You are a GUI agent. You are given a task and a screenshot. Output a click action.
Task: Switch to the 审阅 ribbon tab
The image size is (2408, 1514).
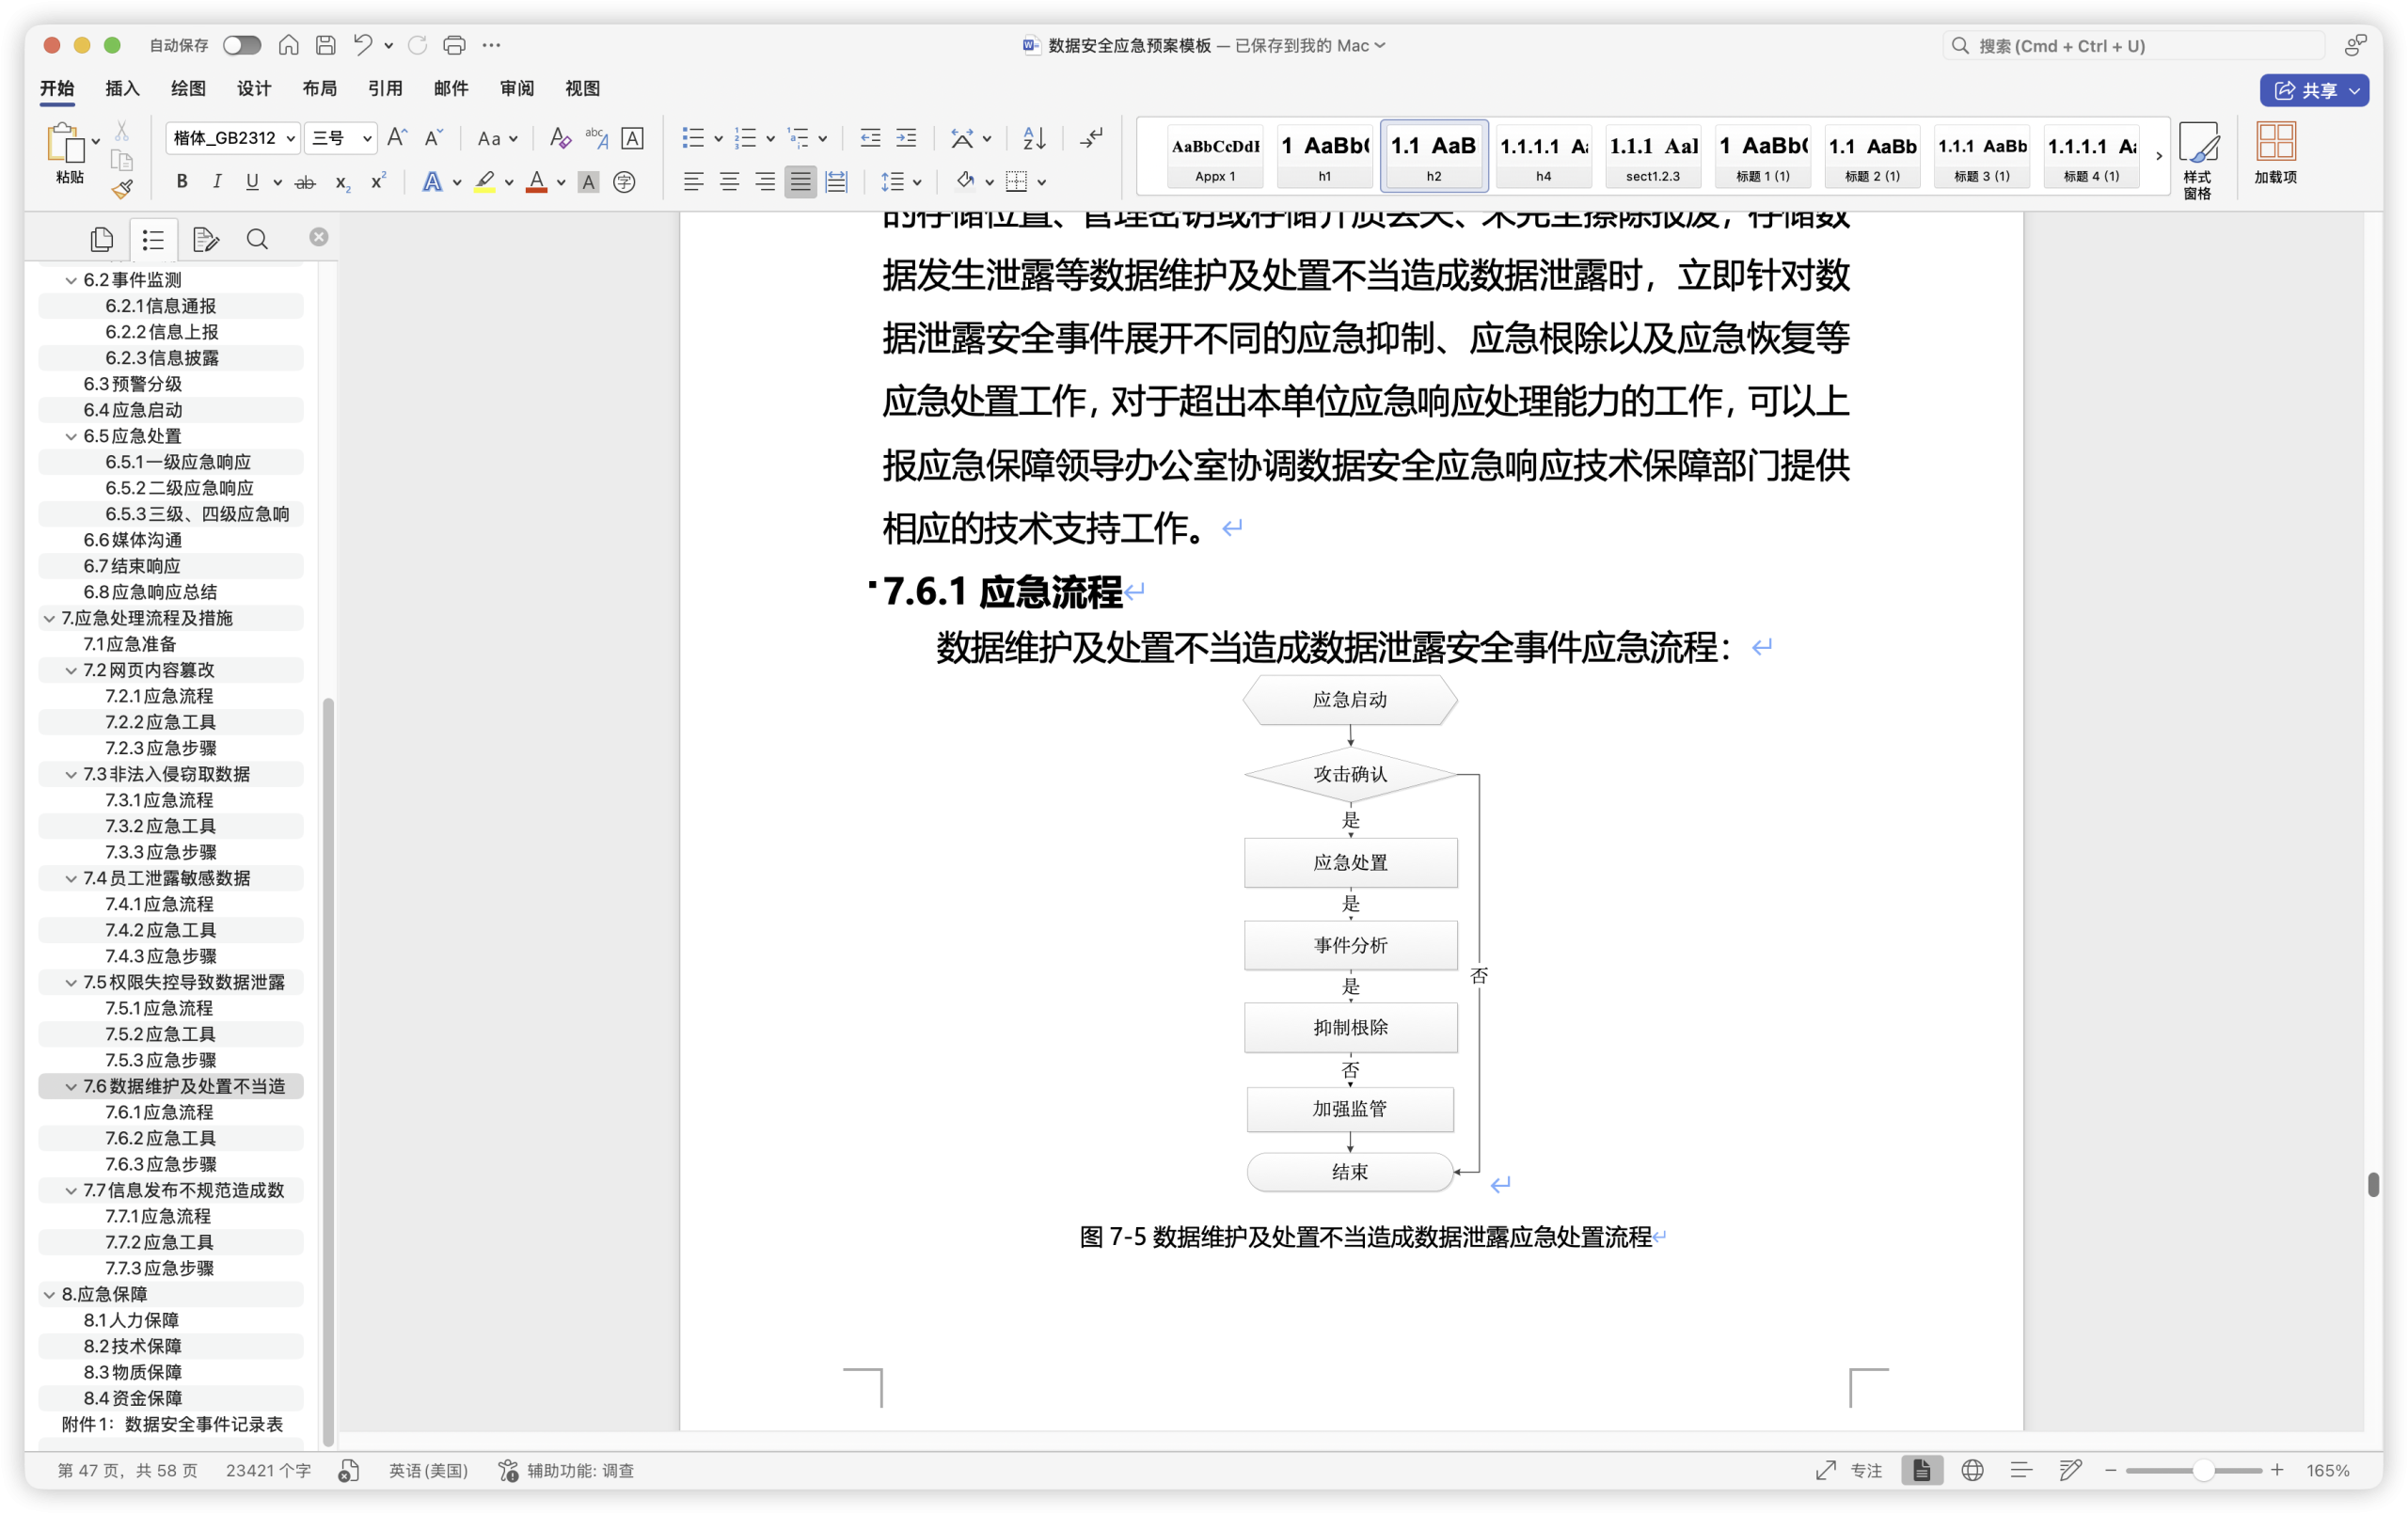tap(516, 88)
